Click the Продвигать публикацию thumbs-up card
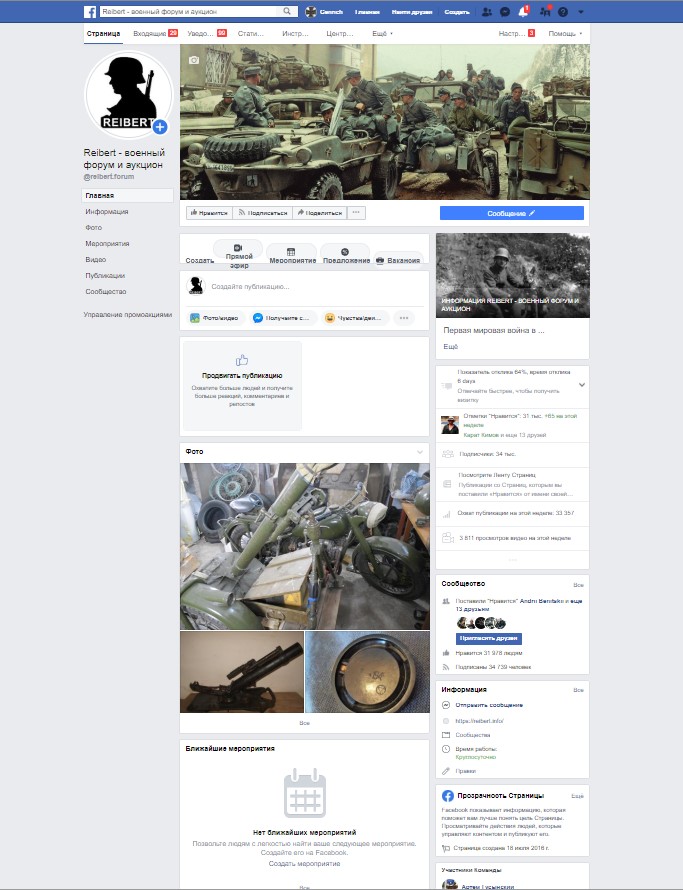Viewport: 683px width, 890px height. click(x=242, y=385)
